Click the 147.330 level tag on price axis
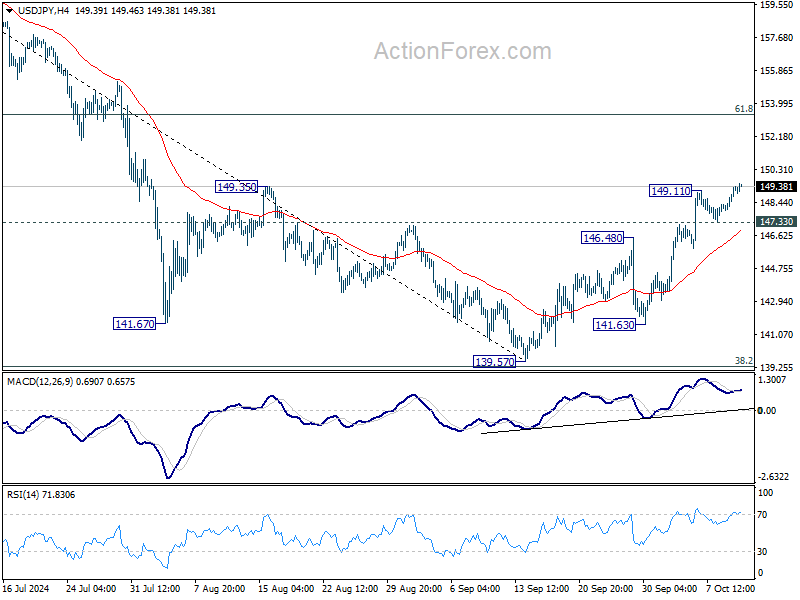Viewport: 800px width, 600px height. (776, 221)
